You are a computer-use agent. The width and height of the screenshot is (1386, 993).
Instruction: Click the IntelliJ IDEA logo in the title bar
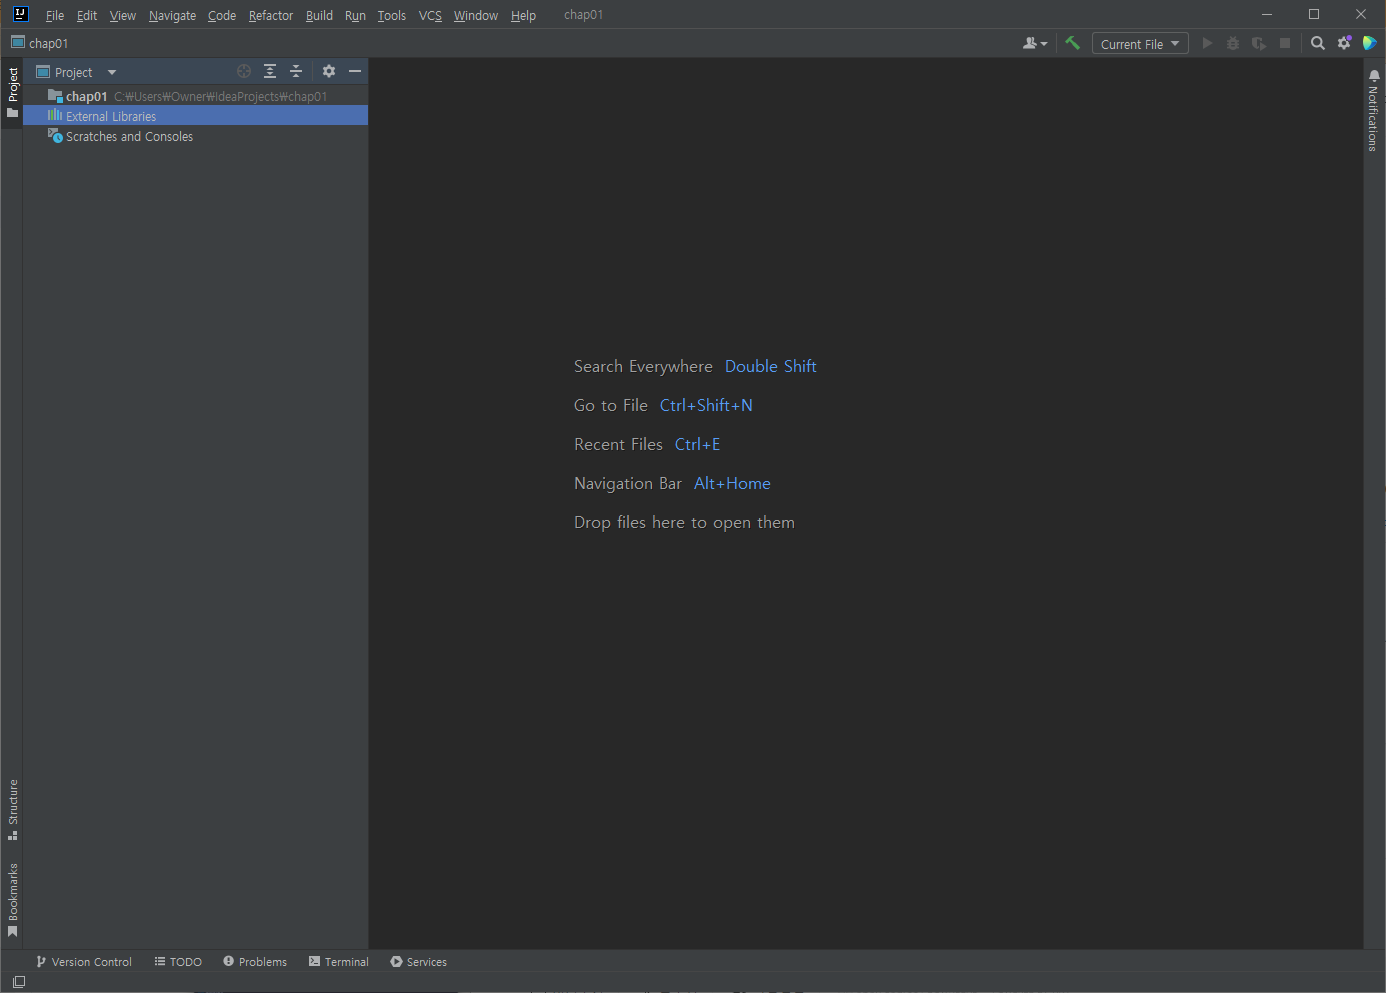click(20, 14)
